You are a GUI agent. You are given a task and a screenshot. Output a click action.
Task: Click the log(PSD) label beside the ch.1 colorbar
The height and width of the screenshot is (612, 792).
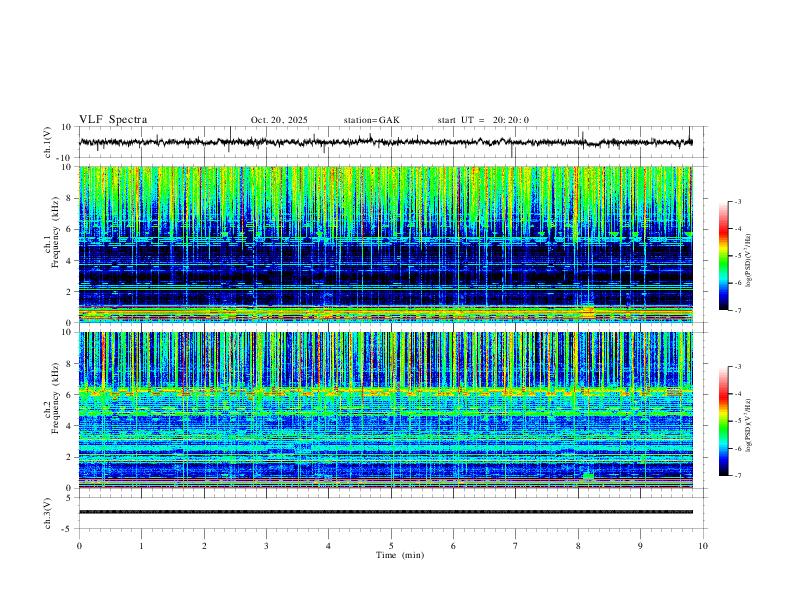748,261
